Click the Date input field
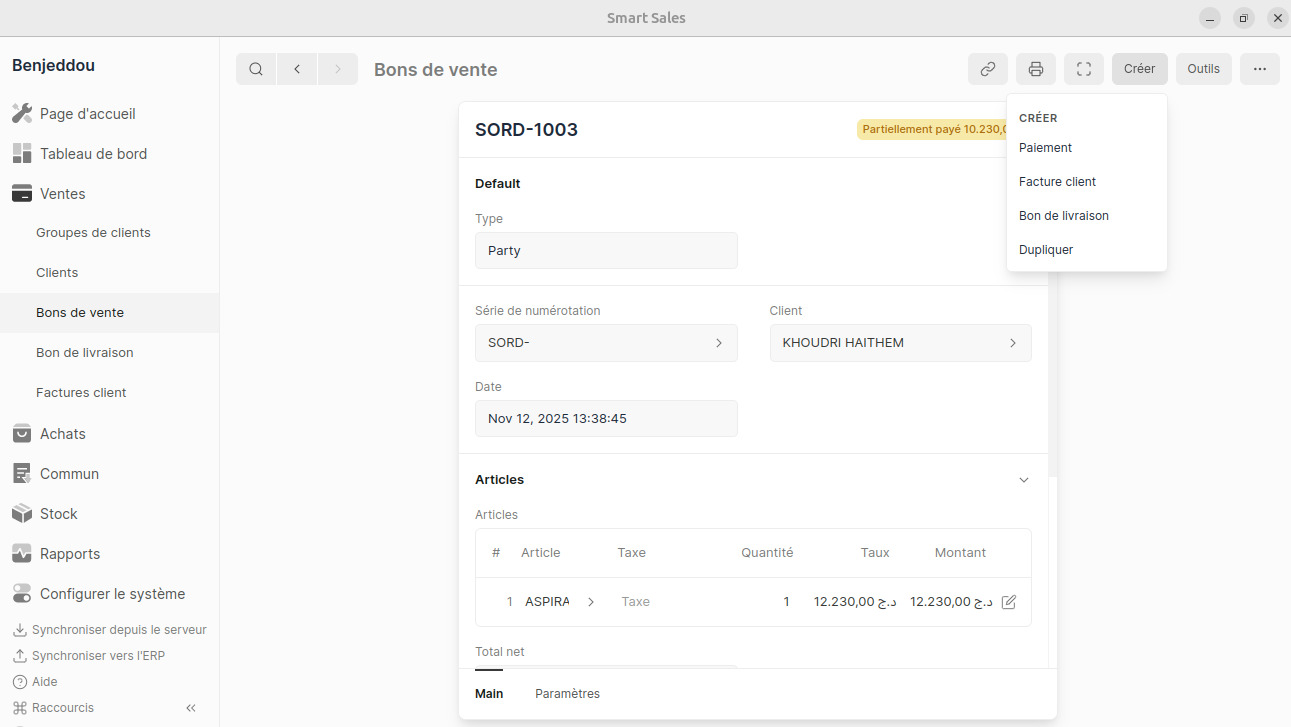 pyautogui.click(x=605, y=419)
